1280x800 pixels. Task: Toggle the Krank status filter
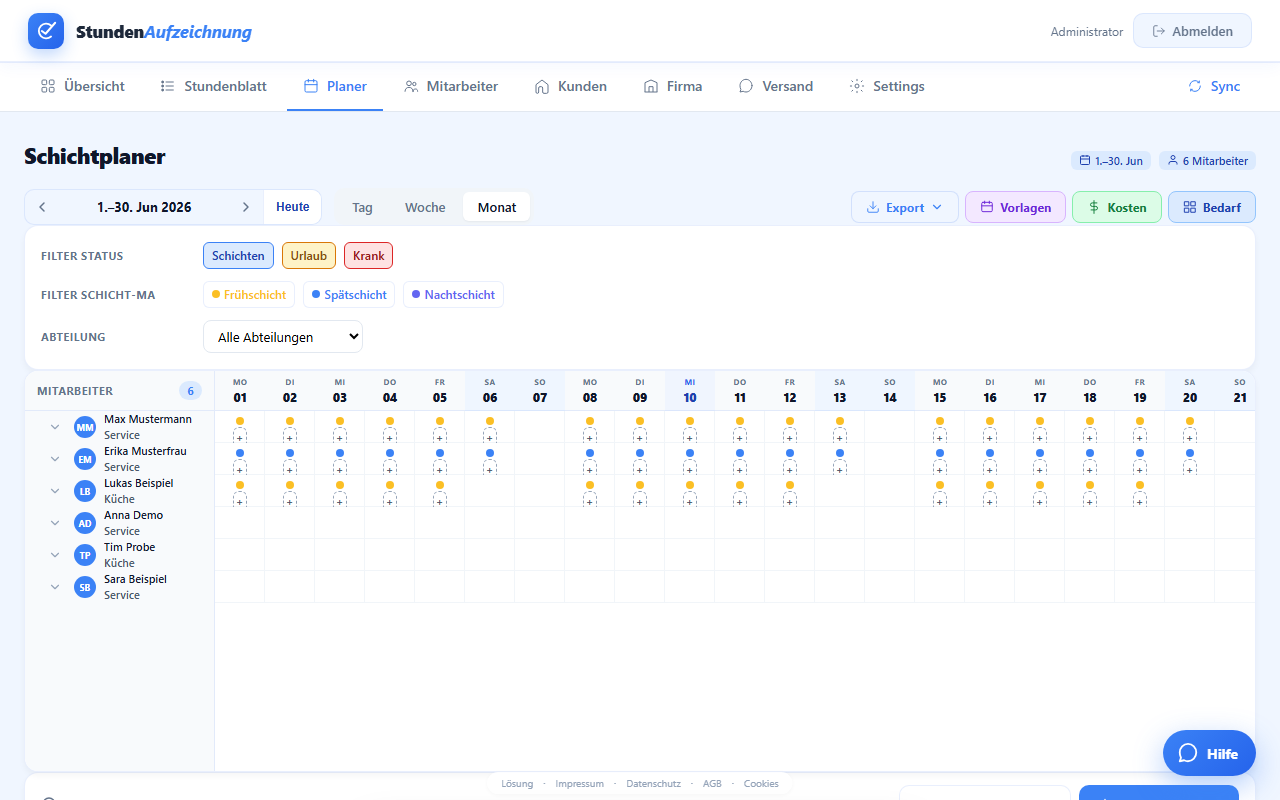pos(368,256)
